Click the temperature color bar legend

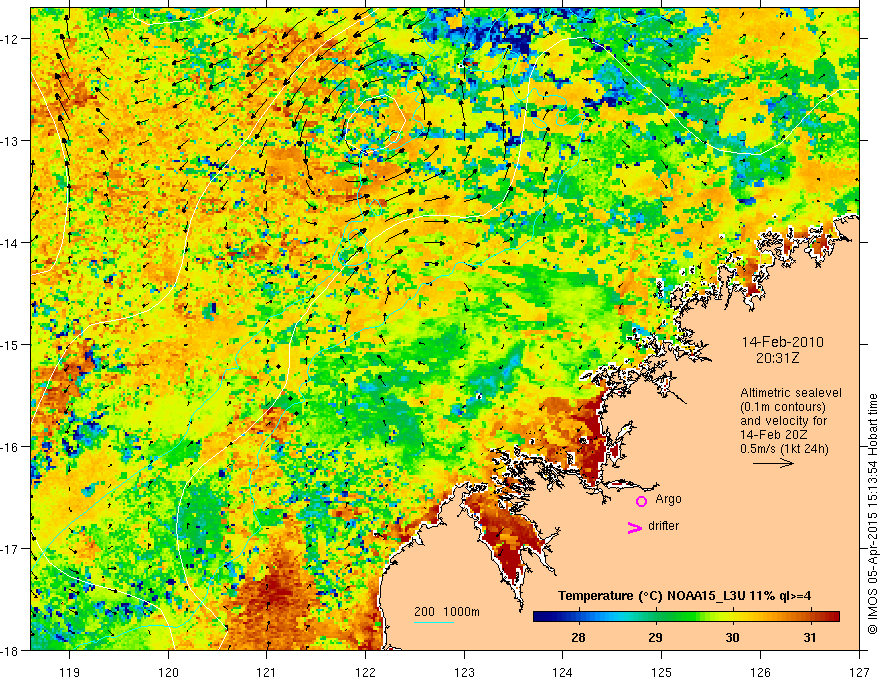tap(686, 617)
